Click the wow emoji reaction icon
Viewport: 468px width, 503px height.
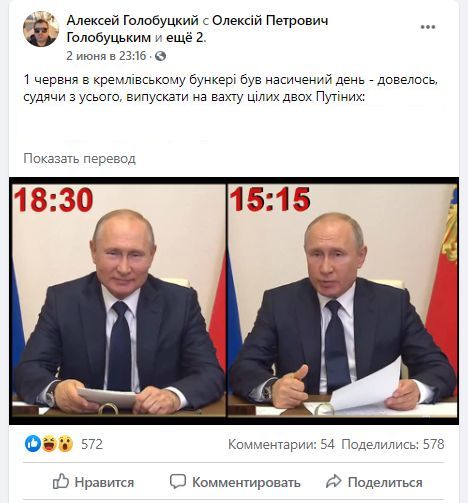click(65, 444)
